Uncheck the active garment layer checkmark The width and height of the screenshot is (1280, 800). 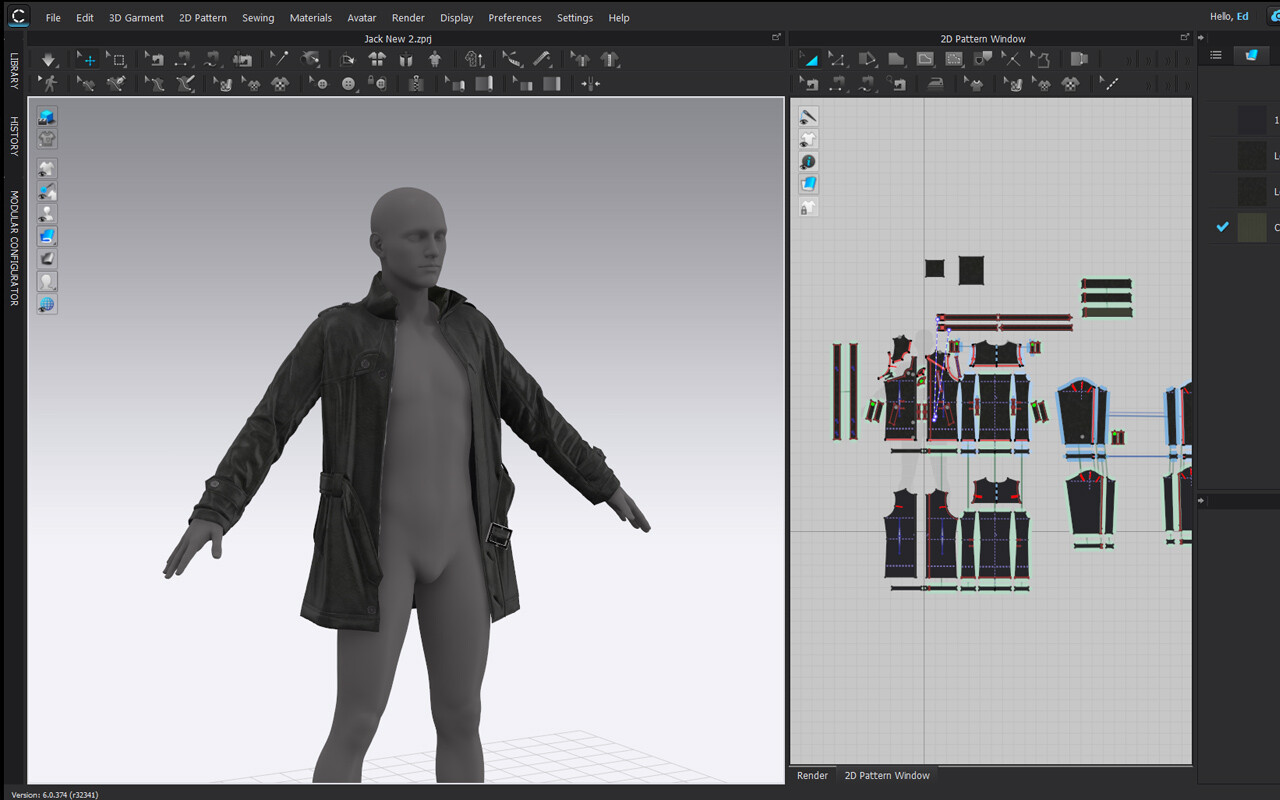[x=1222, y=227]
